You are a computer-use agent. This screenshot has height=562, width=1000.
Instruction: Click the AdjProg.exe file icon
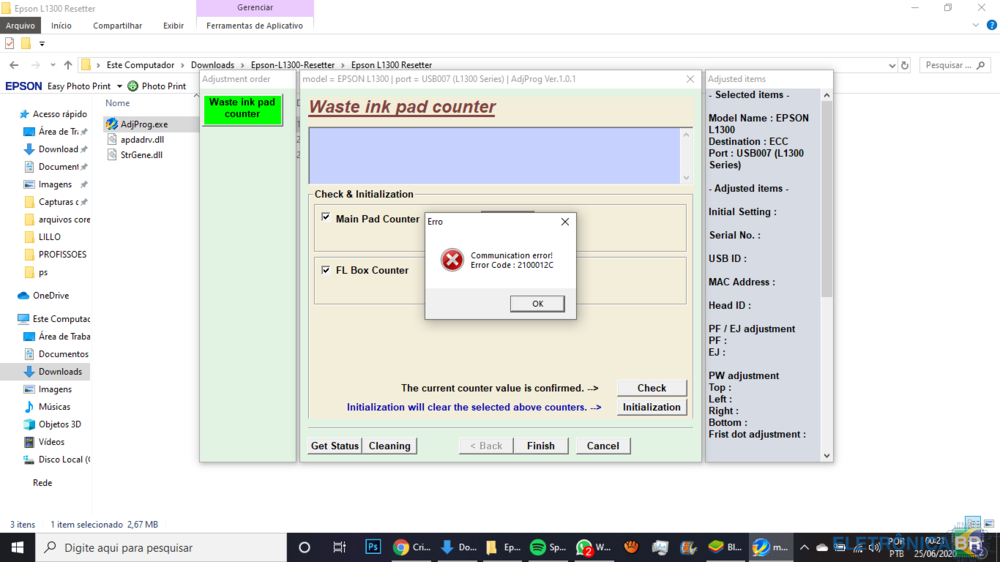click(x=112, y=124)
